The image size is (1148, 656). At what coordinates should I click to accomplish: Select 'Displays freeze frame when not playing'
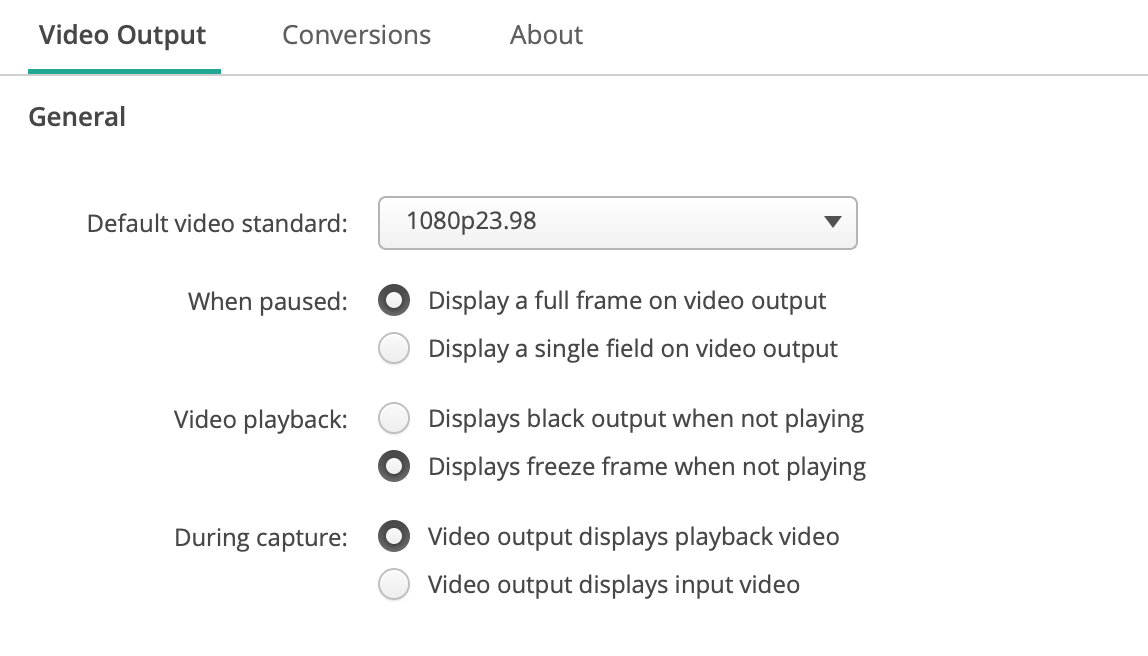[394, 466]
